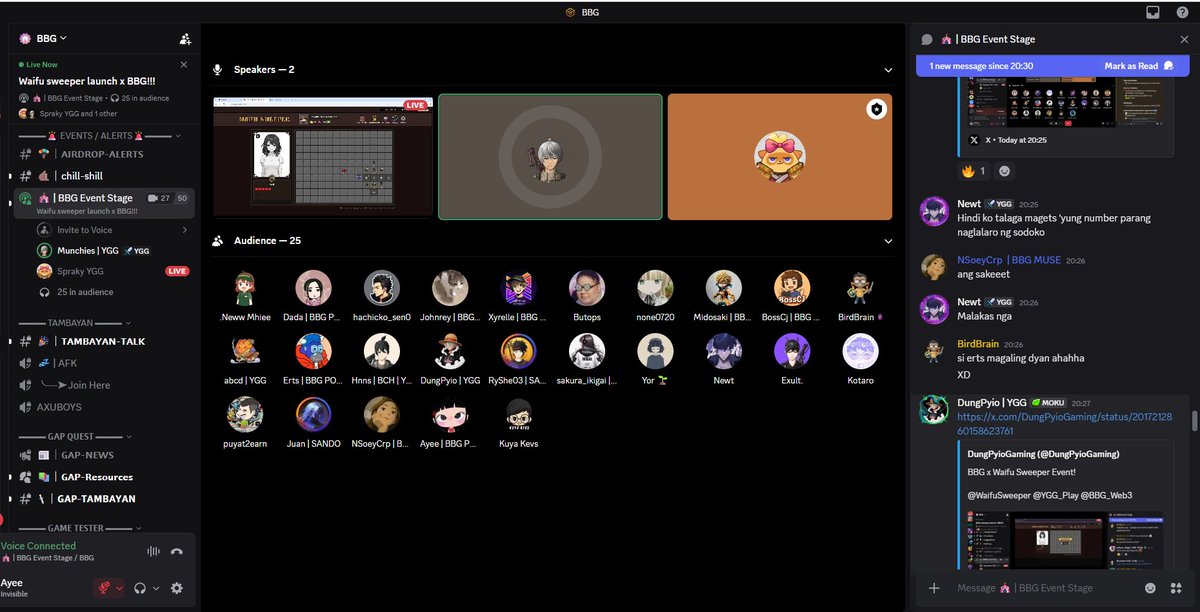Disconnect from voice with phone icon

(x=177, y=551)
